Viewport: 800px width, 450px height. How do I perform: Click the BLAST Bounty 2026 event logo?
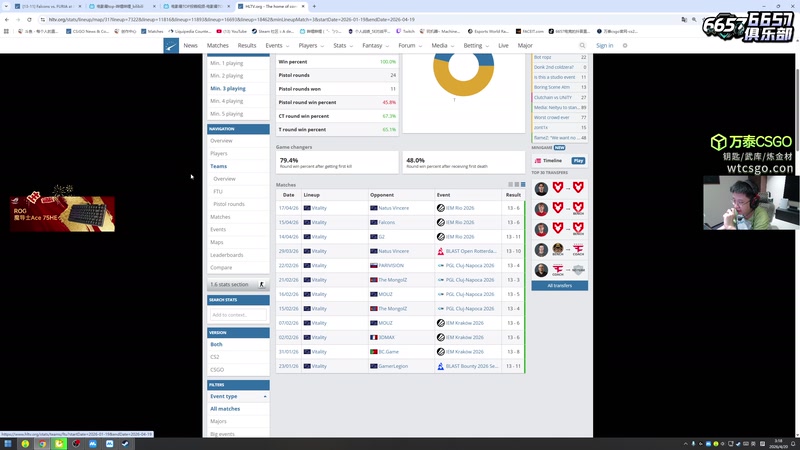441,366
